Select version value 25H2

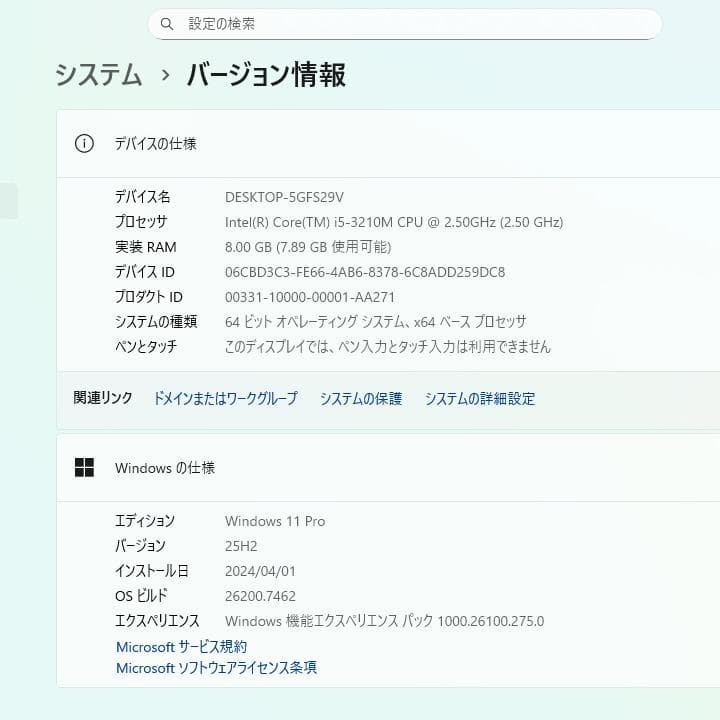point(241,546)
